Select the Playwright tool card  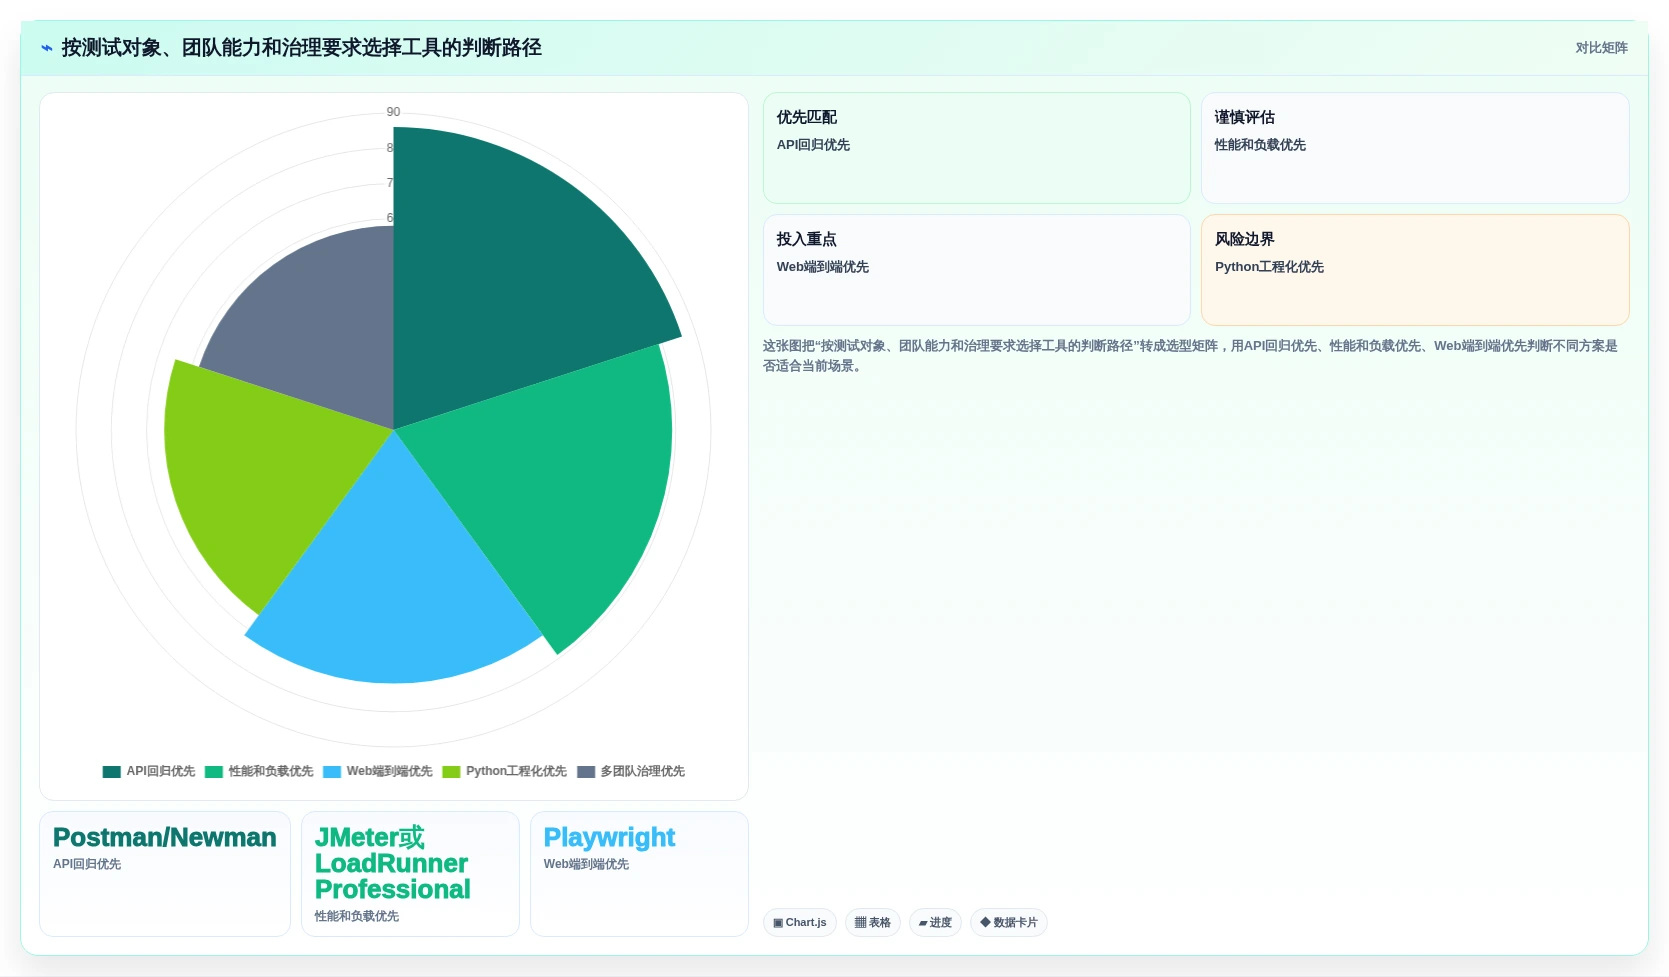[x=639, y=874]
